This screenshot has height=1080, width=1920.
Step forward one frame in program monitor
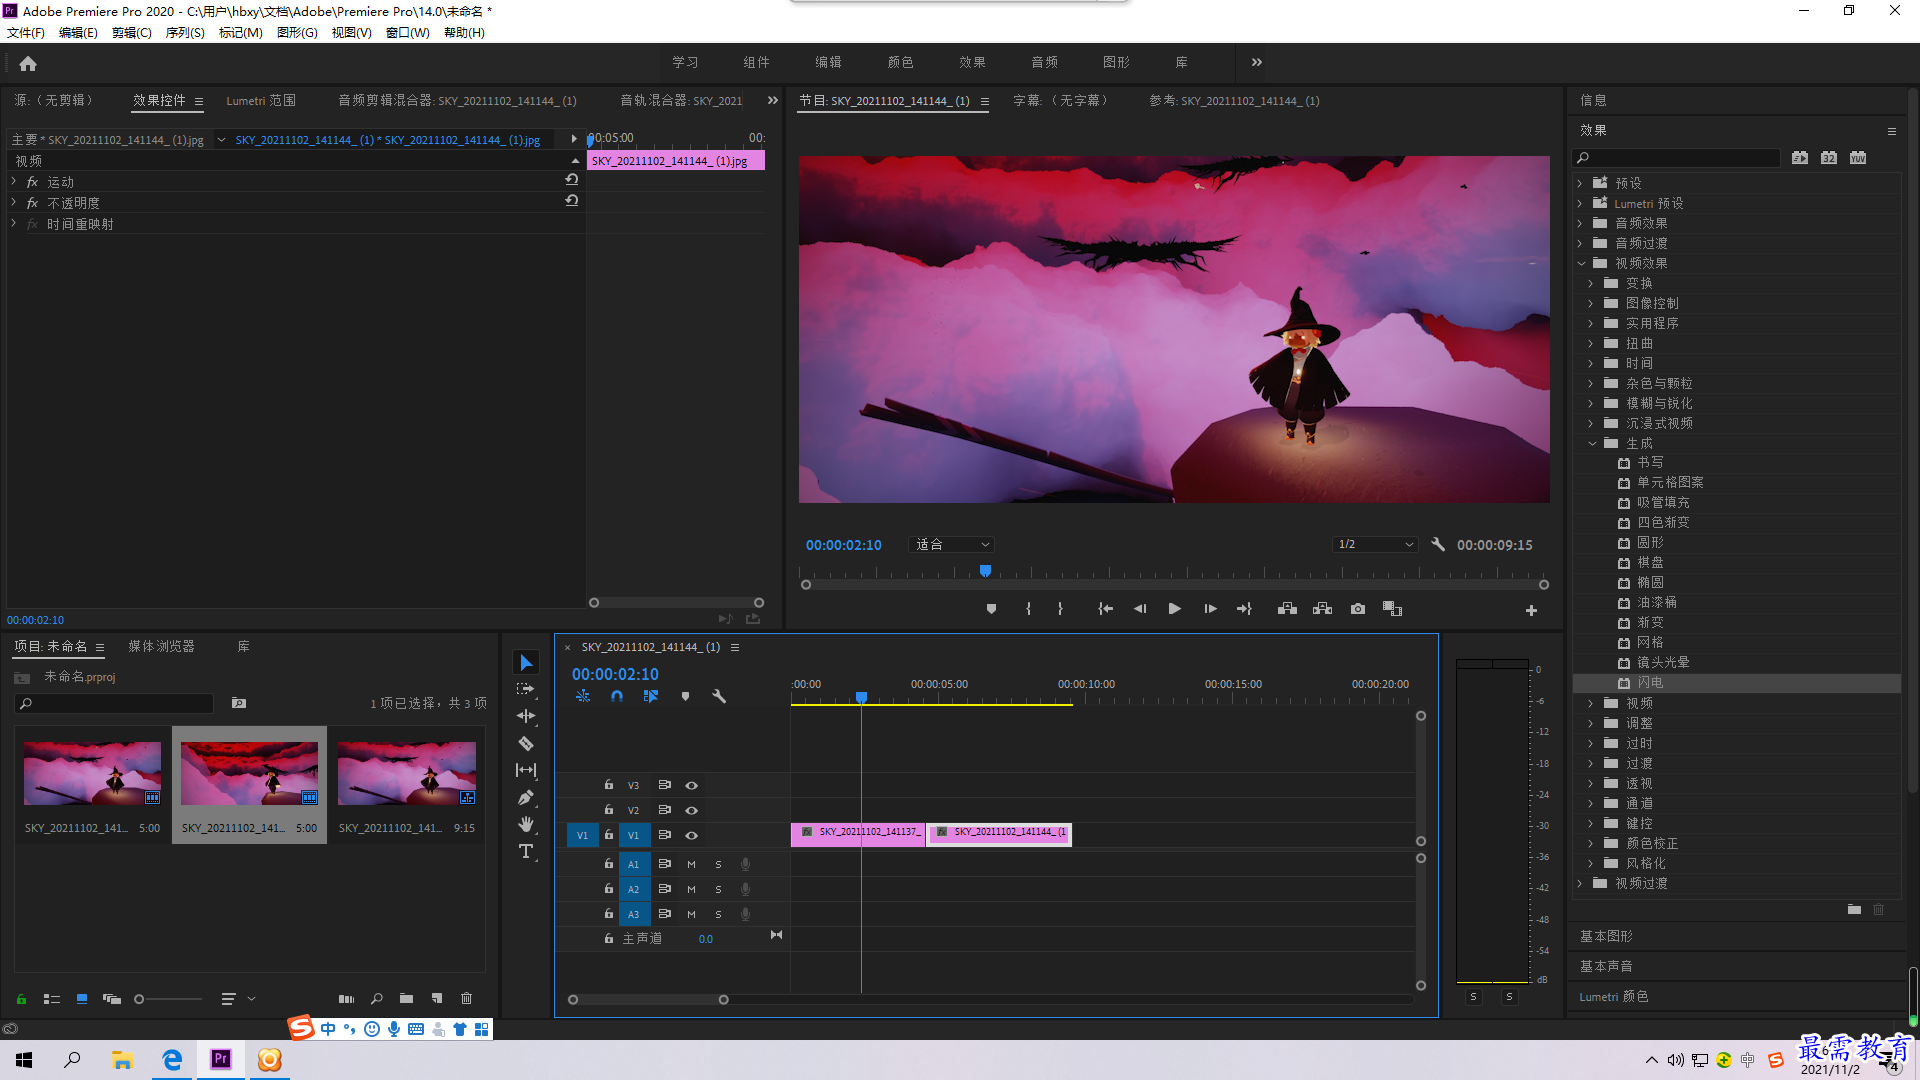click(x=1210, y=609)
